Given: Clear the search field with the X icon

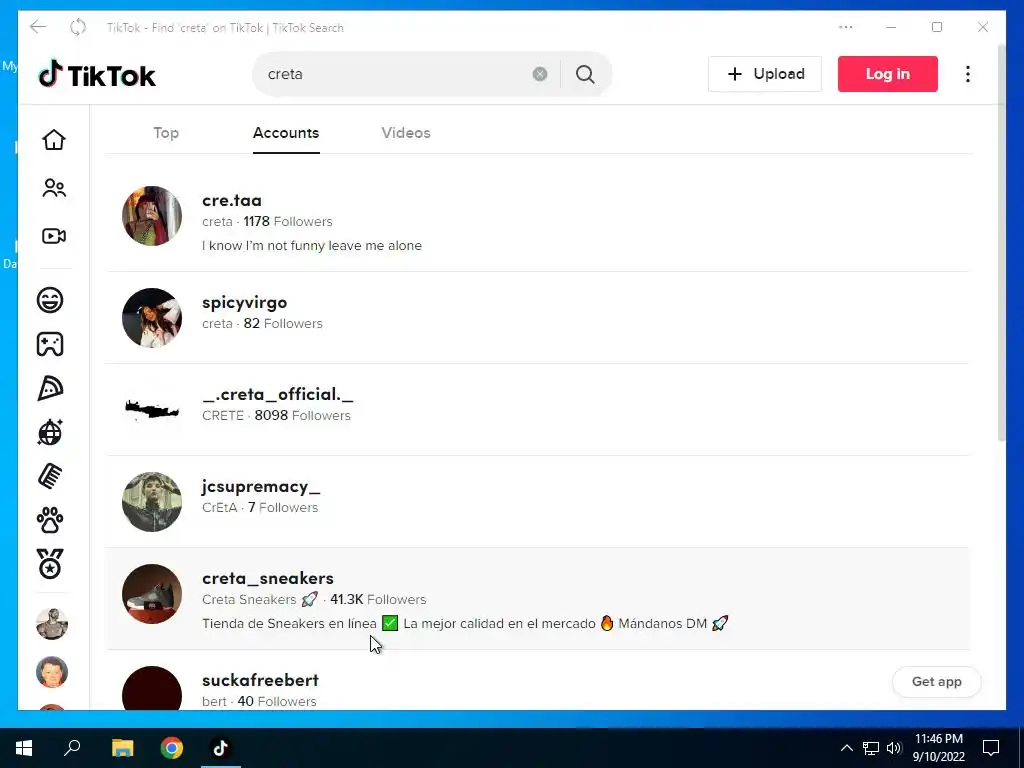Looking at the screenshot, I should tap(539, 74).
